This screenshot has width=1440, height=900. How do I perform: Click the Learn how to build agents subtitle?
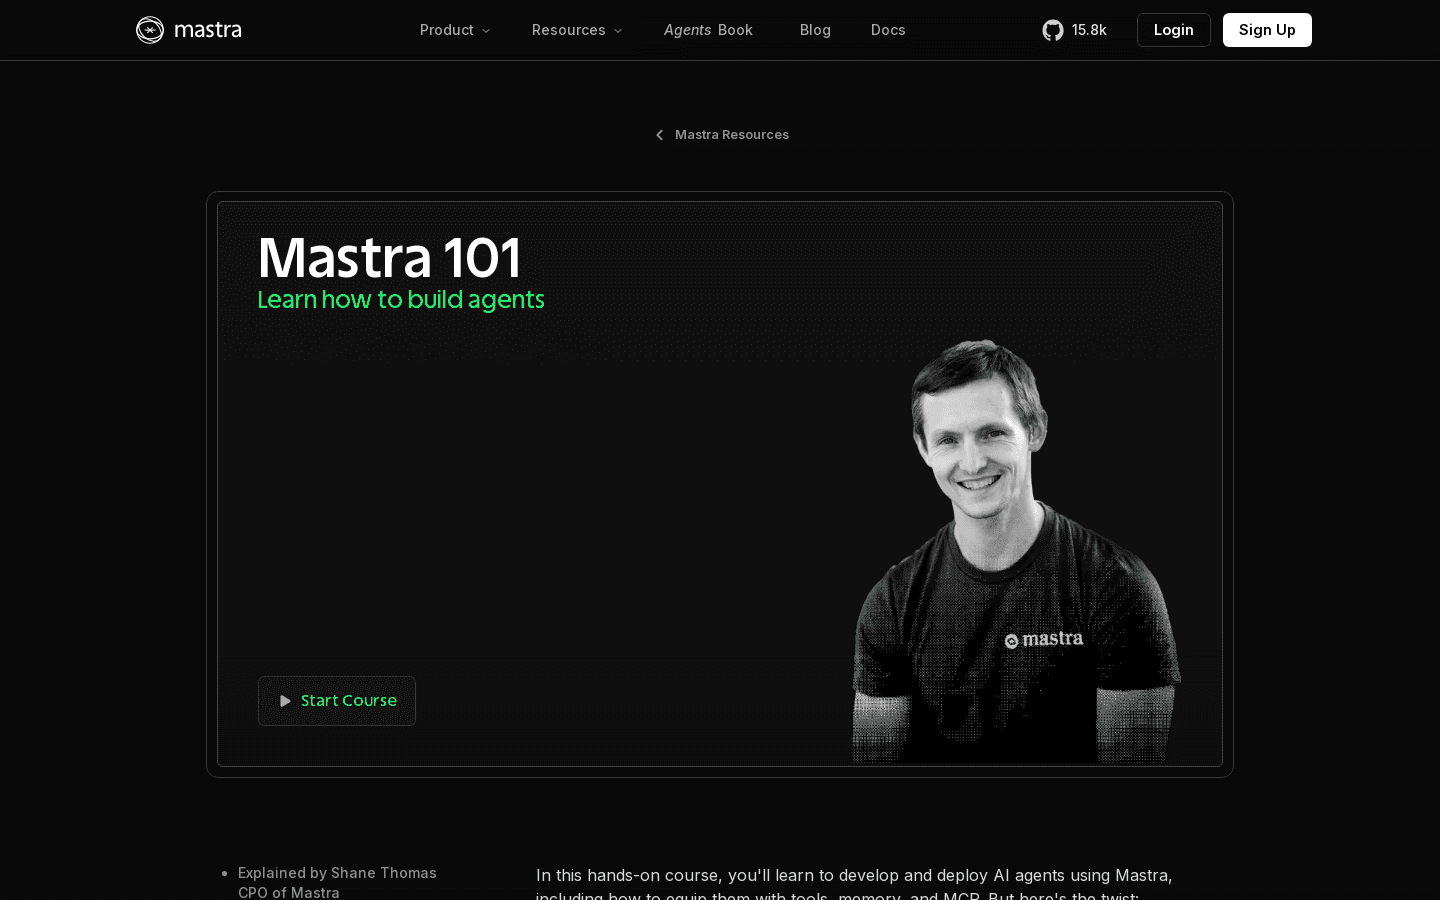[x=401, y=300]
